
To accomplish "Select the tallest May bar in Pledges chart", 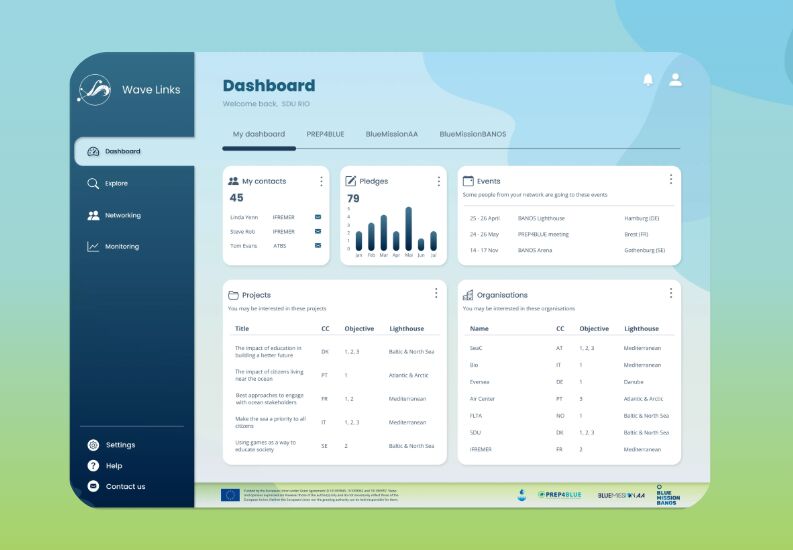I will (409, 228).
